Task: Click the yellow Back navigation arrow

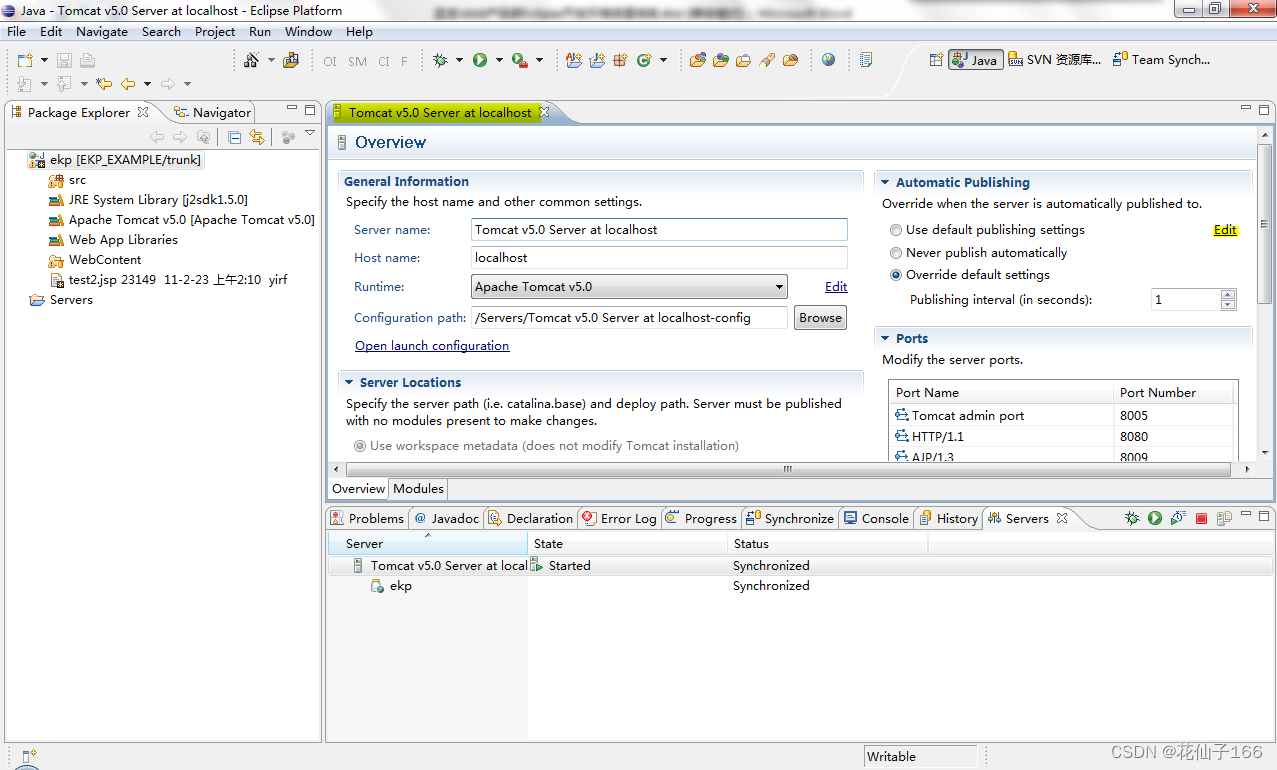Action: pos(128,84)
